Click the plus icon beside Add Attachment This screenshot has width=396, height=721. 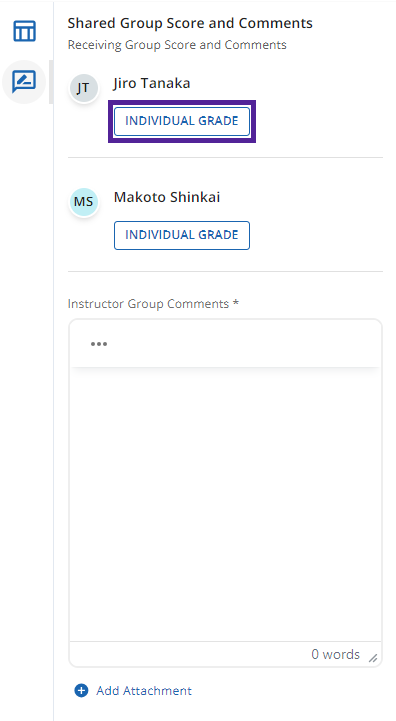coord(81,690)
